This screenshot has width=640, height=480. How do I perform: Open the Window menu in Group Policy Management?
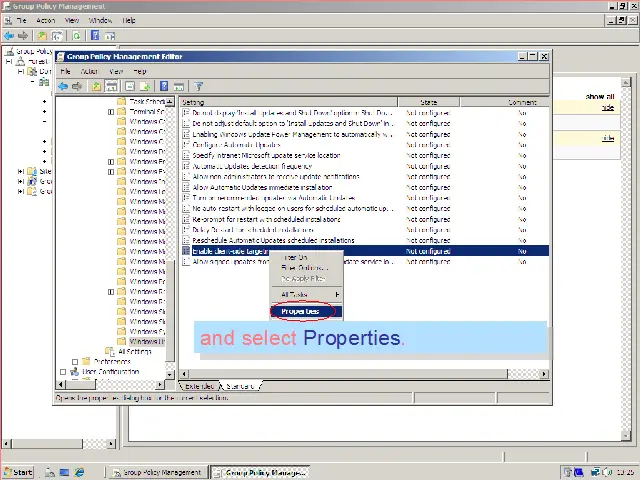[100, 20]
